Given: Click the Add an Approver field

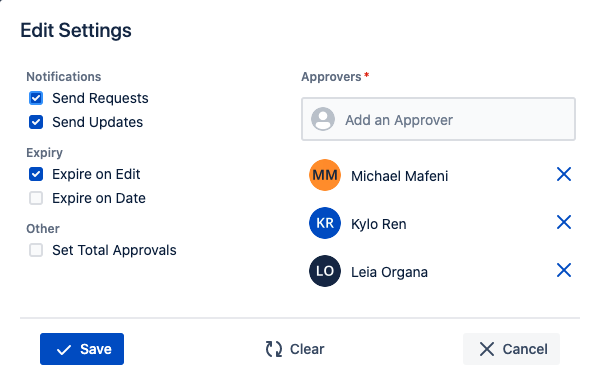Looking at the screenshot, I should click(x=438, y=119).
